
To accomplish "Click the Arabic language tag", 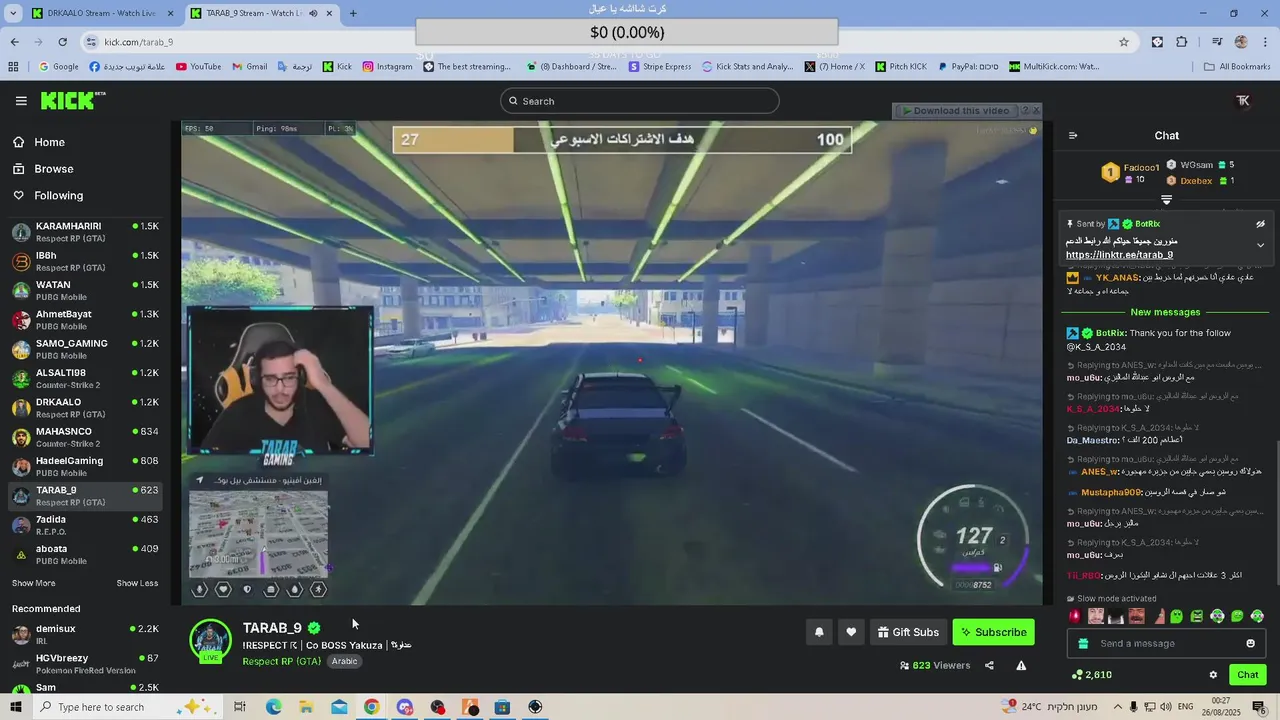I will pos(344,662).
